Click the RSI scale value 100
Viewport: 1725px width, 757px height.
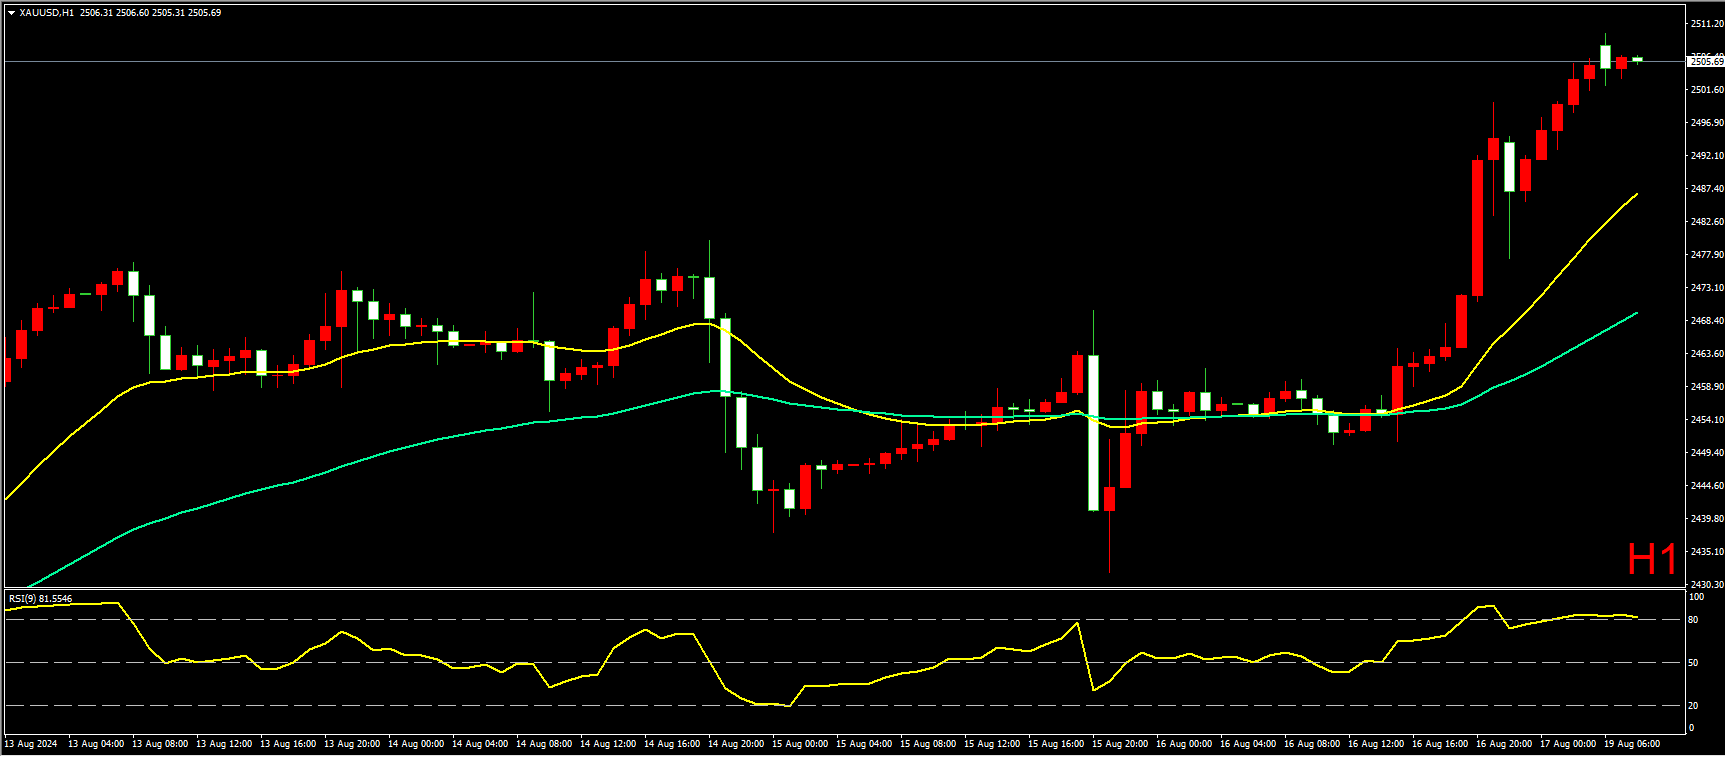[1696, 597]
